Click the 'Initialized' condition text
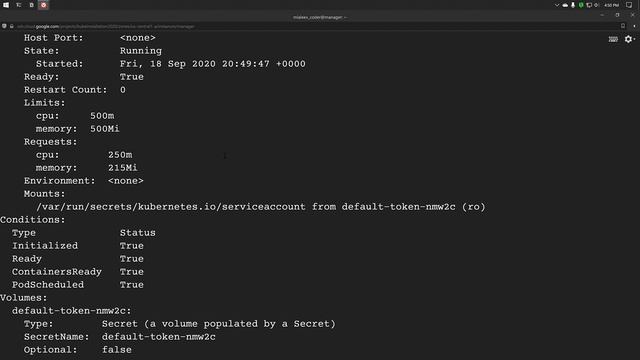The height and width of the screenshot is (360, 640). [x=45, y=246]
